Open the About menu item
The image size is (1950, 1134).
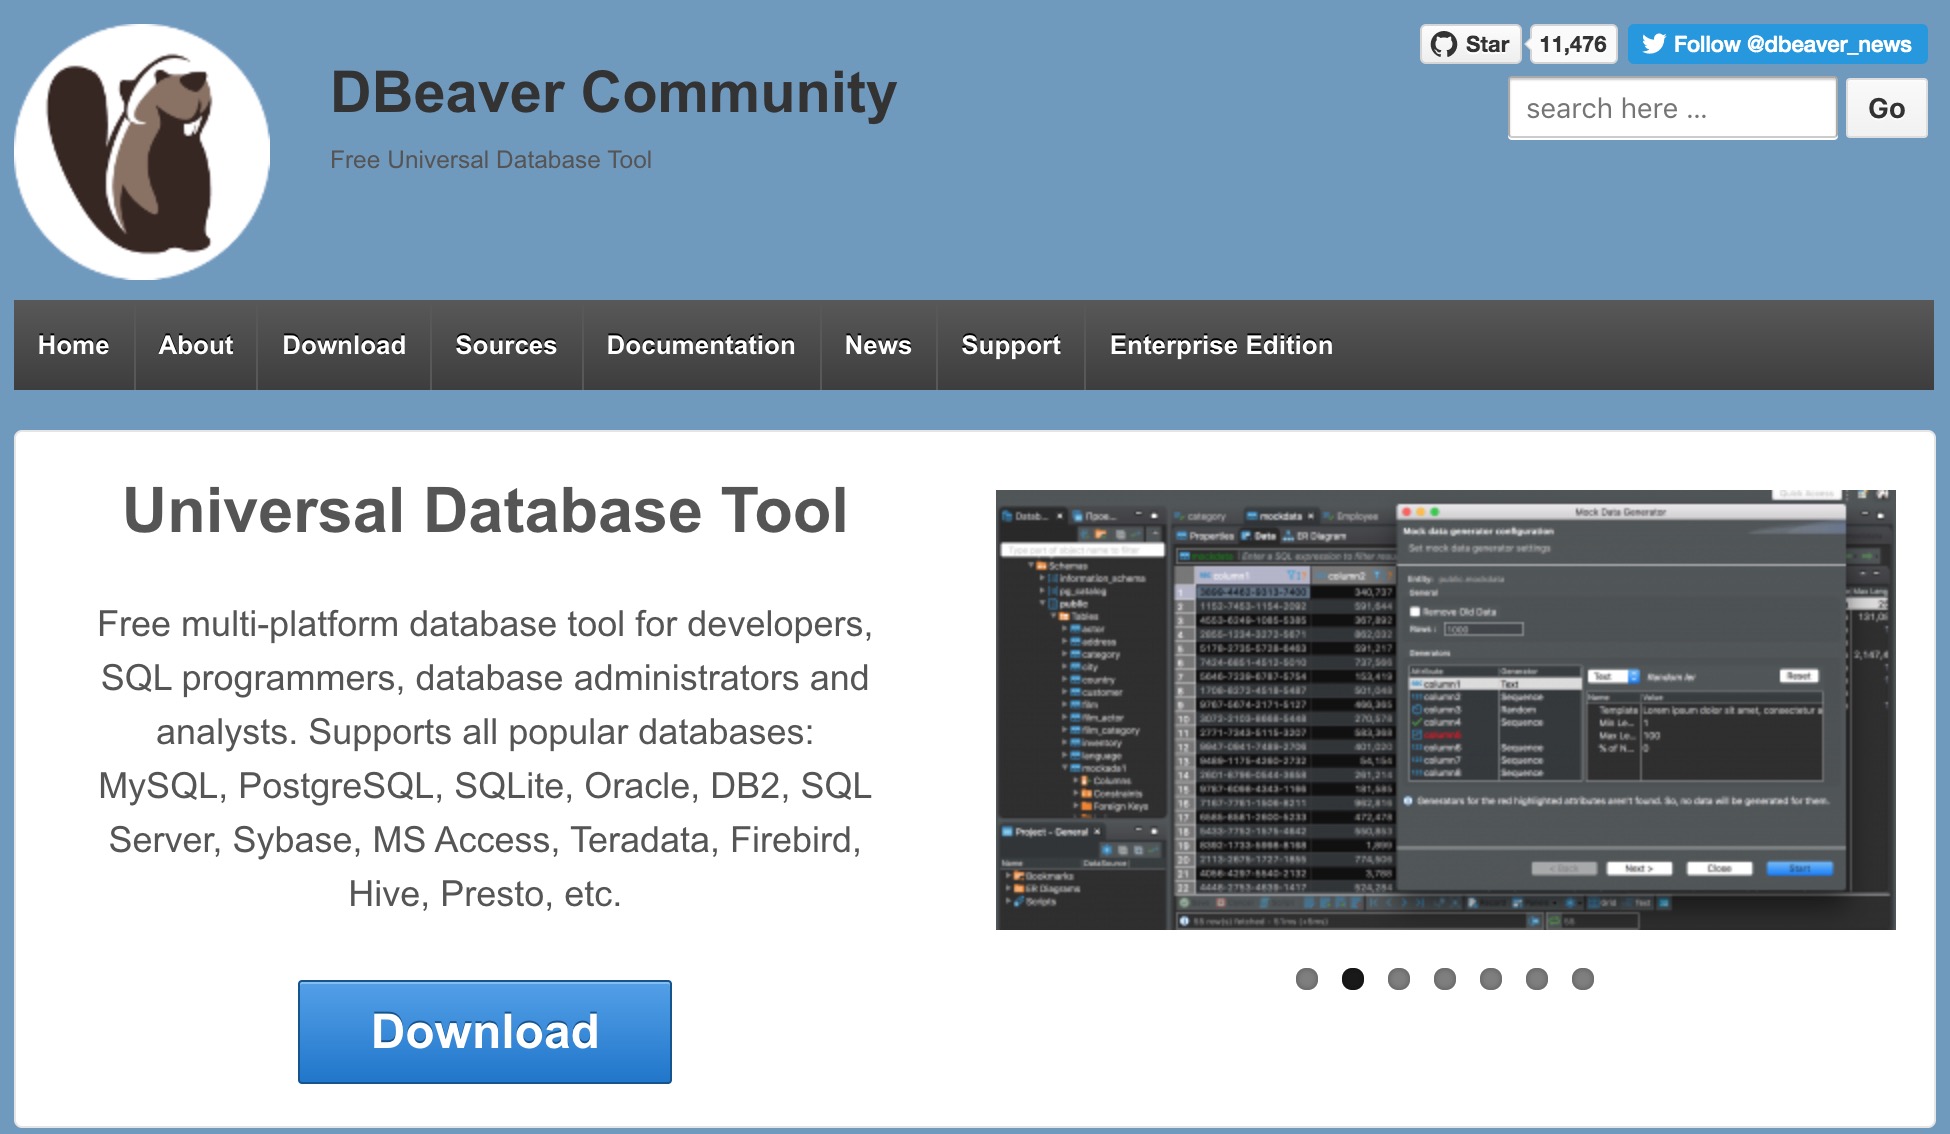click(x=196, y=345)
